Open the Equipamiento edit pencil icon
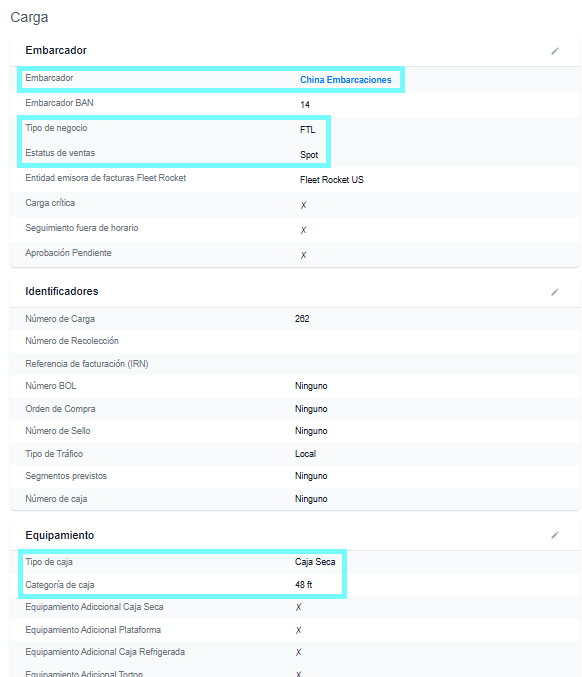 coord(555,535)
